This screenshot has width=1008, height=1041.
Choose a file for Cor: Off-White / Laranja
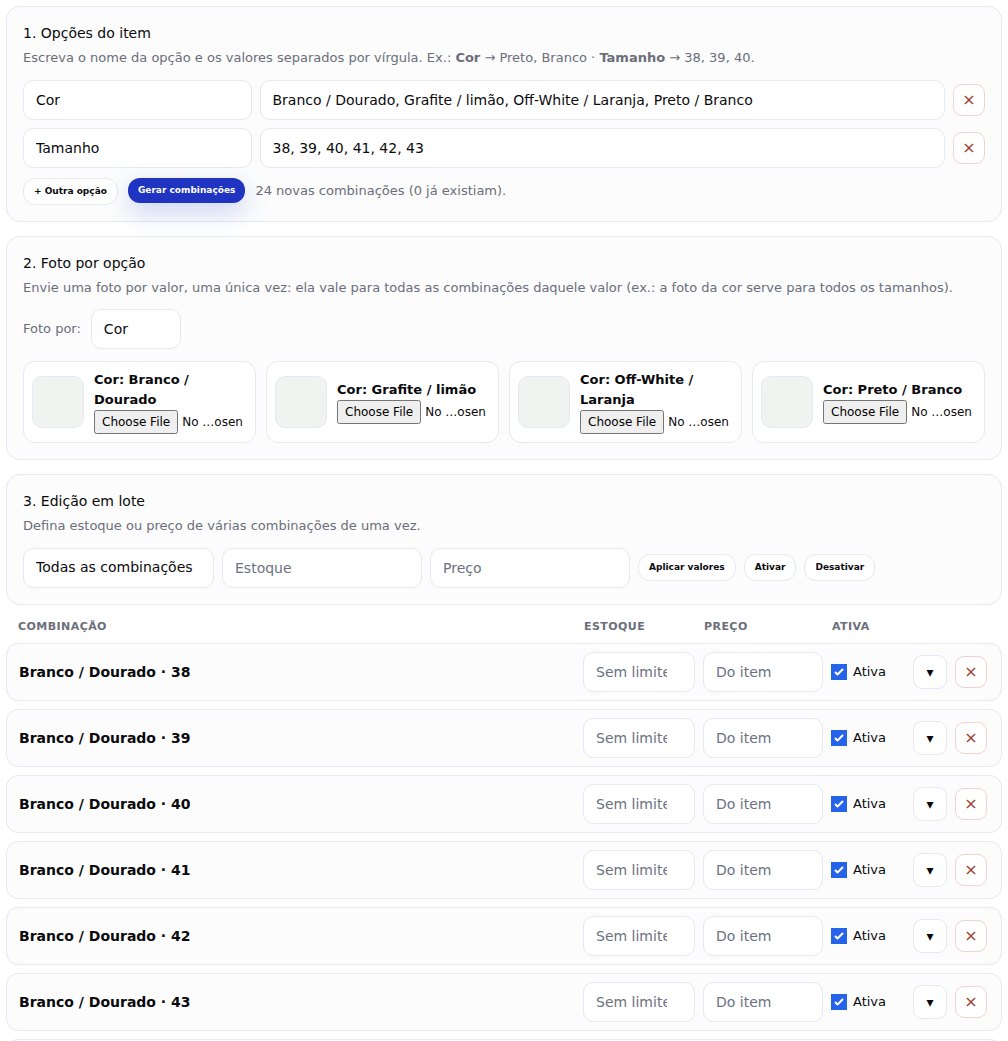click(622, 422)
